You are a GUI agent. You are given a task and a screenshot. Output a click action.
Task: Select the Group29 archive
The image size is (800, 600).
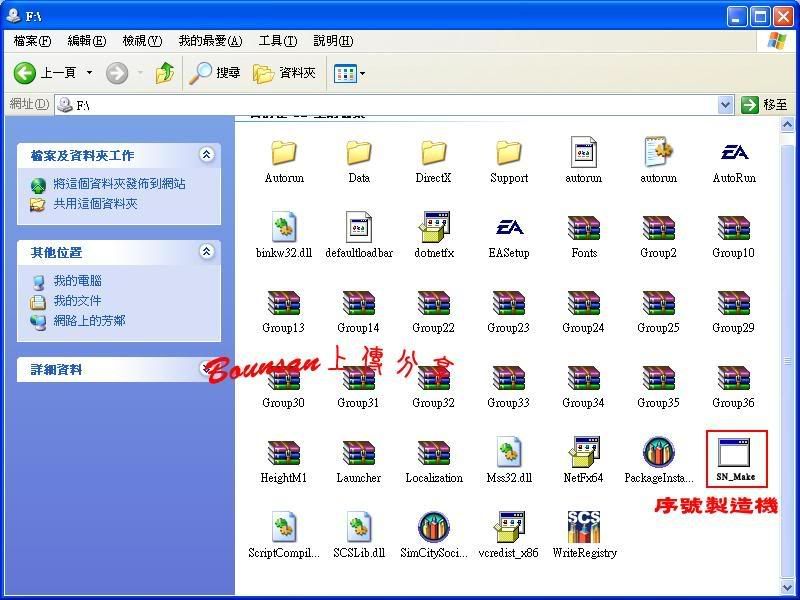point(734,311)
